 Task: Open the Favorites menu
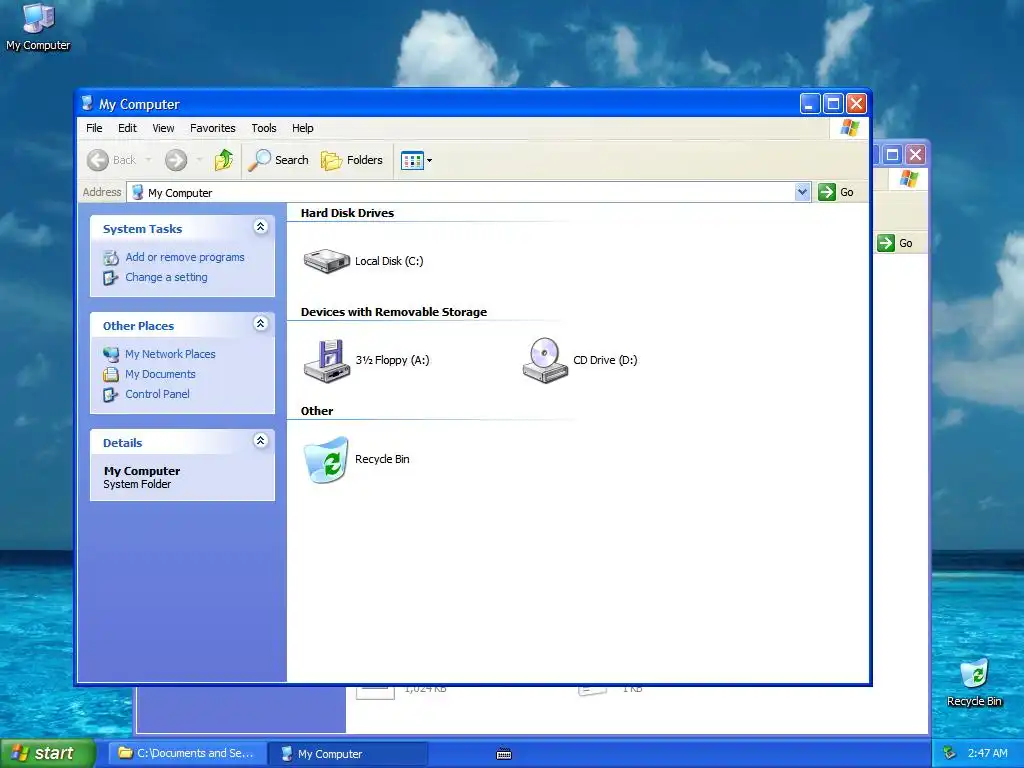[213, 128]
